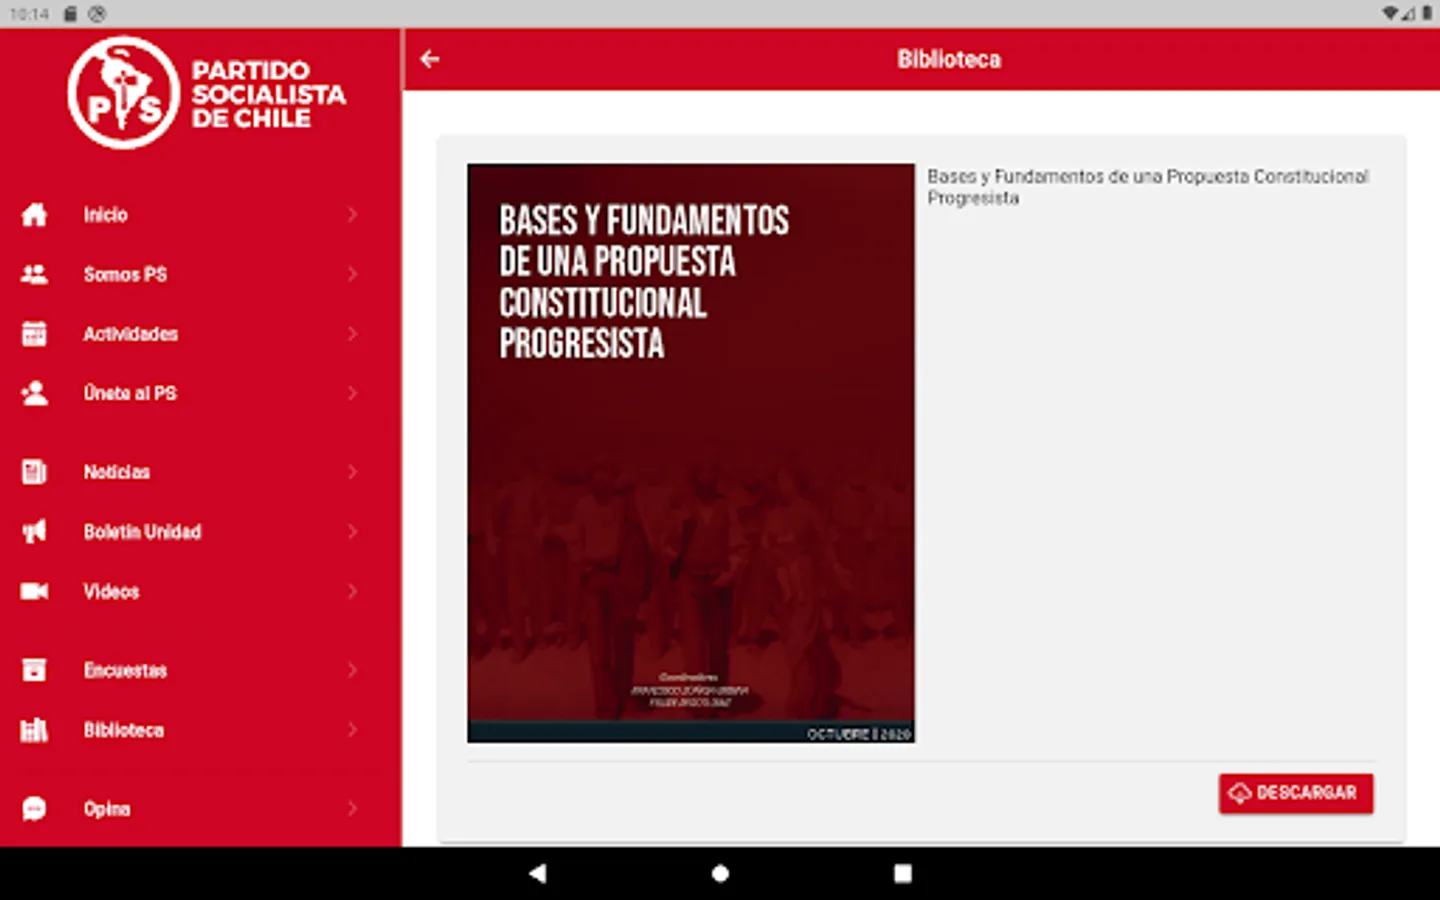Expand the Boletín Unidad chevron
Screen dimensions: 1440x900
[352, 531]
